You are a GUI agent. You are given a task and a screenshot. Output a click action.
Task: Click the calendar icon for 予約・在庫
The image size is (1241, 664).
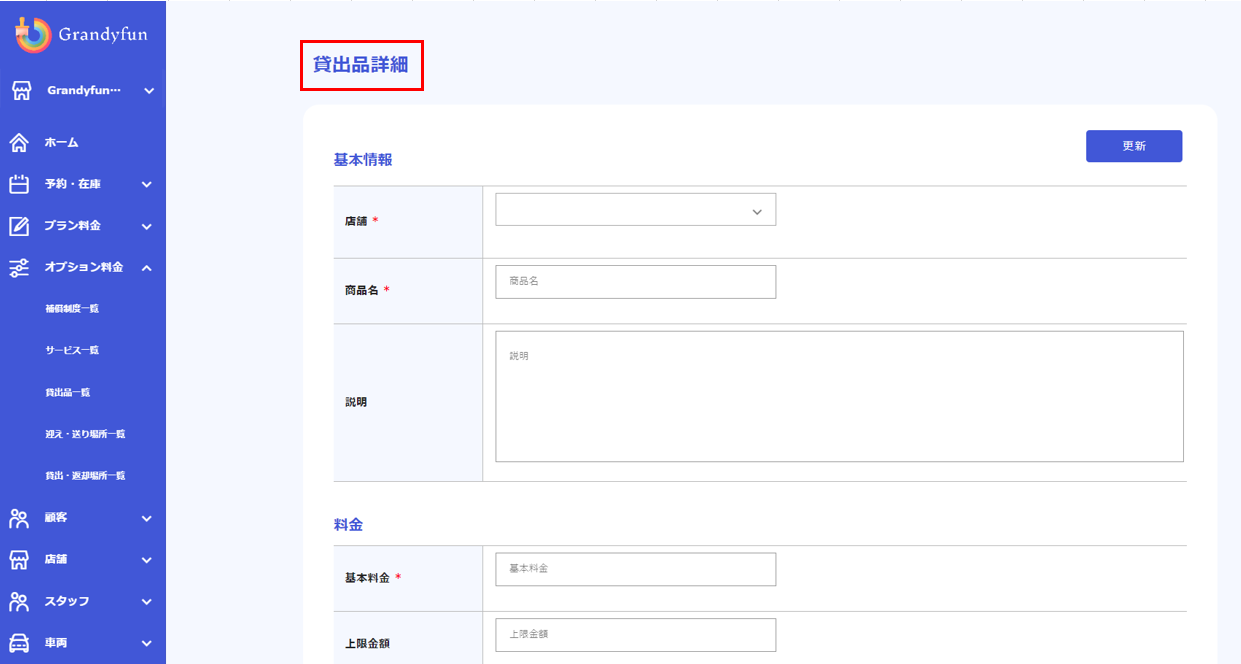(19, 184)
